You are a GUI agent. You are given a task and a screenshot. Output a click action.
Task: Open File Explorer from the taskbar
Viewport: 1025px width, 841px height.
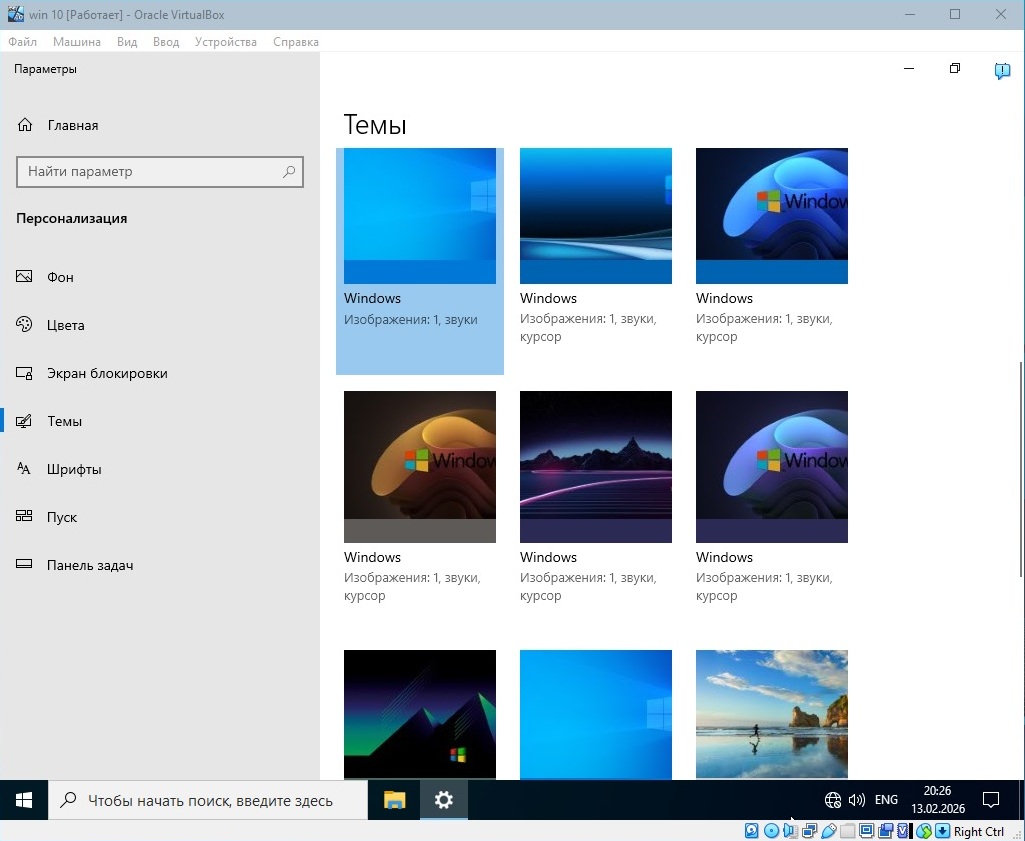[x=395, y=800]
